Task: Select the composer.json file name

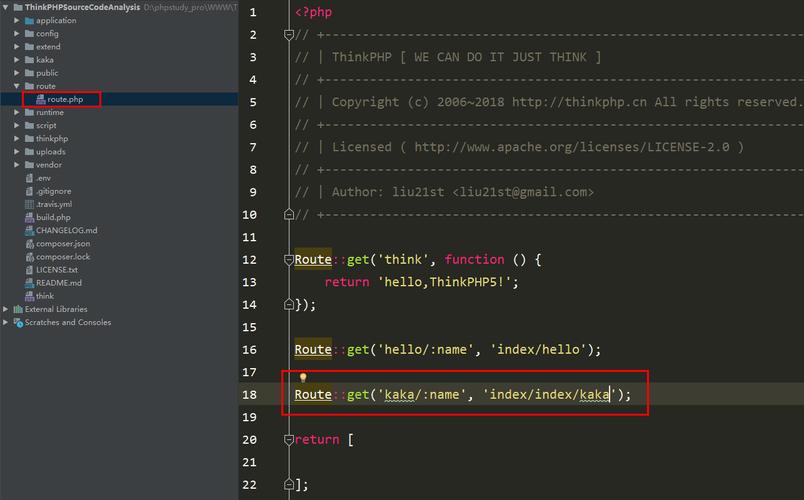Action: (63, 244)
